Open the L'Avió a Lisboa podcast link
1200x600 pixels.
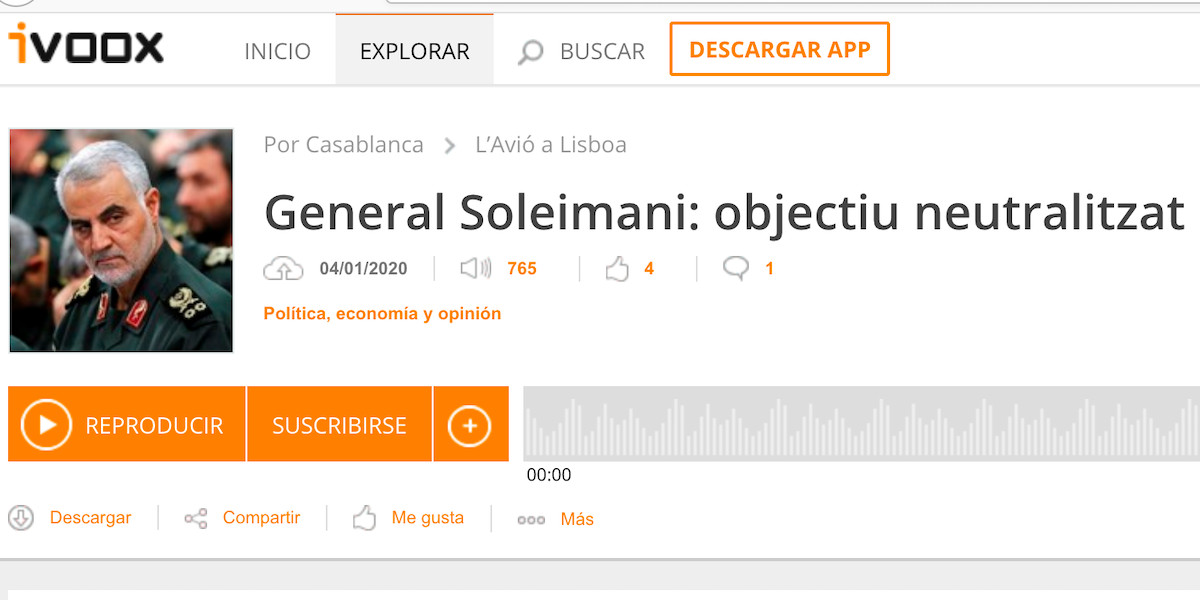tap(550, 145)
